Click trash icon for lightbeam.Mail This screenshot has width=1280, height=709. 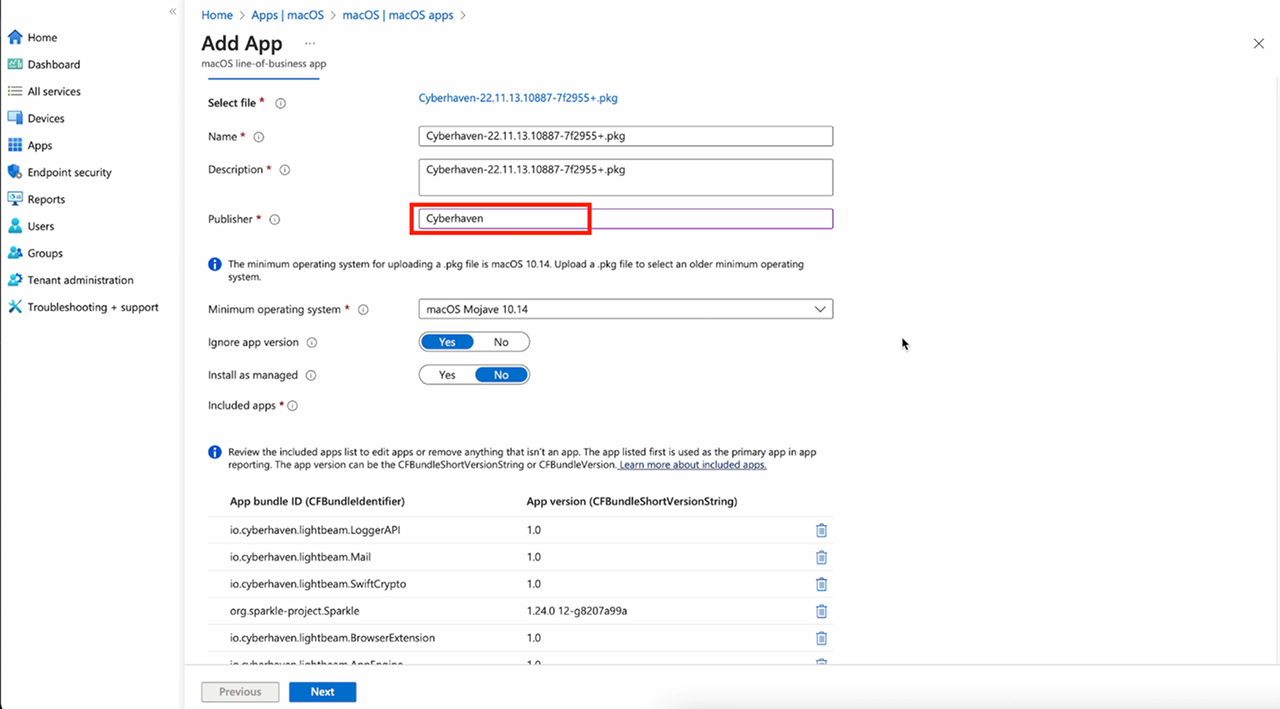(821, 557)
